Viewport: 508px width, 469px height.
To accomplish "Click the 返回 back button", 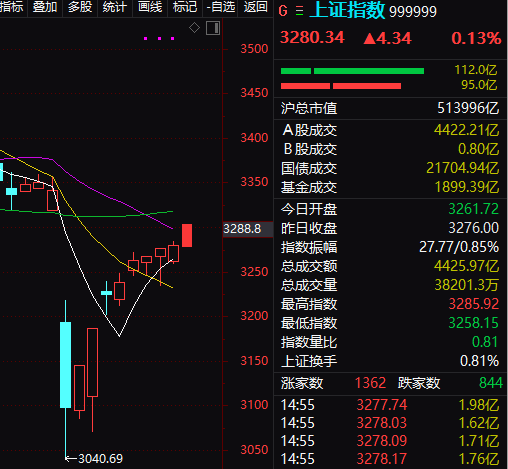I will (256, 7).
